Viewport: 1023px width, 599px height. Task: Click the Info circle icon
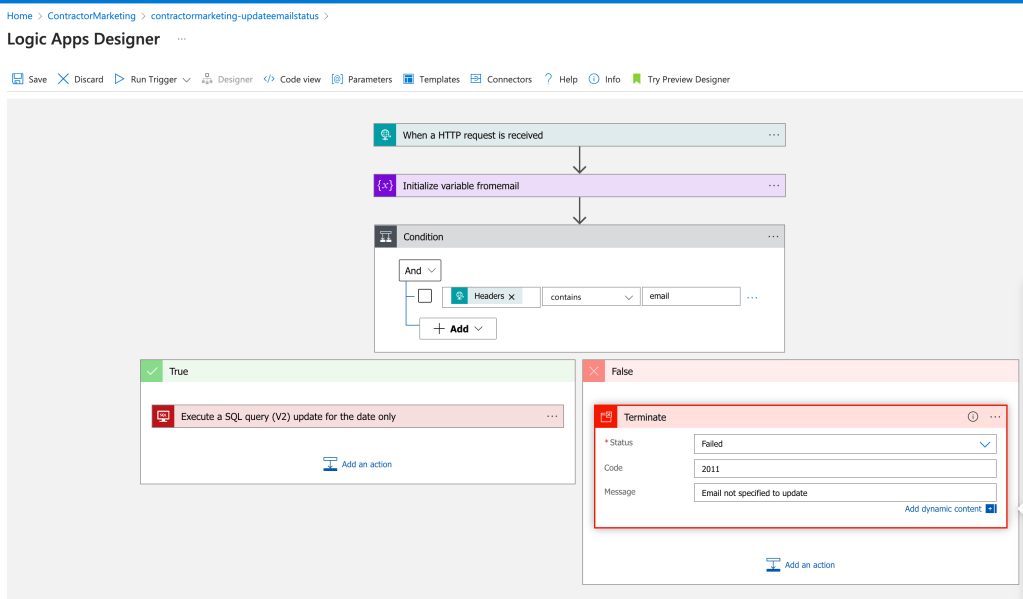click(594, 79)
